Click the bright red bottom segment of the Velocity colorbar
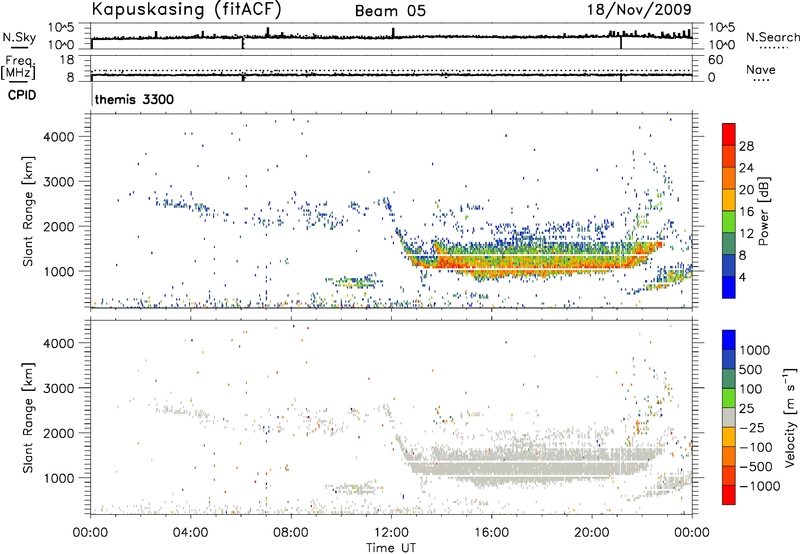The width and height of the screenshot is (800, 554). (x=729, y=495)
